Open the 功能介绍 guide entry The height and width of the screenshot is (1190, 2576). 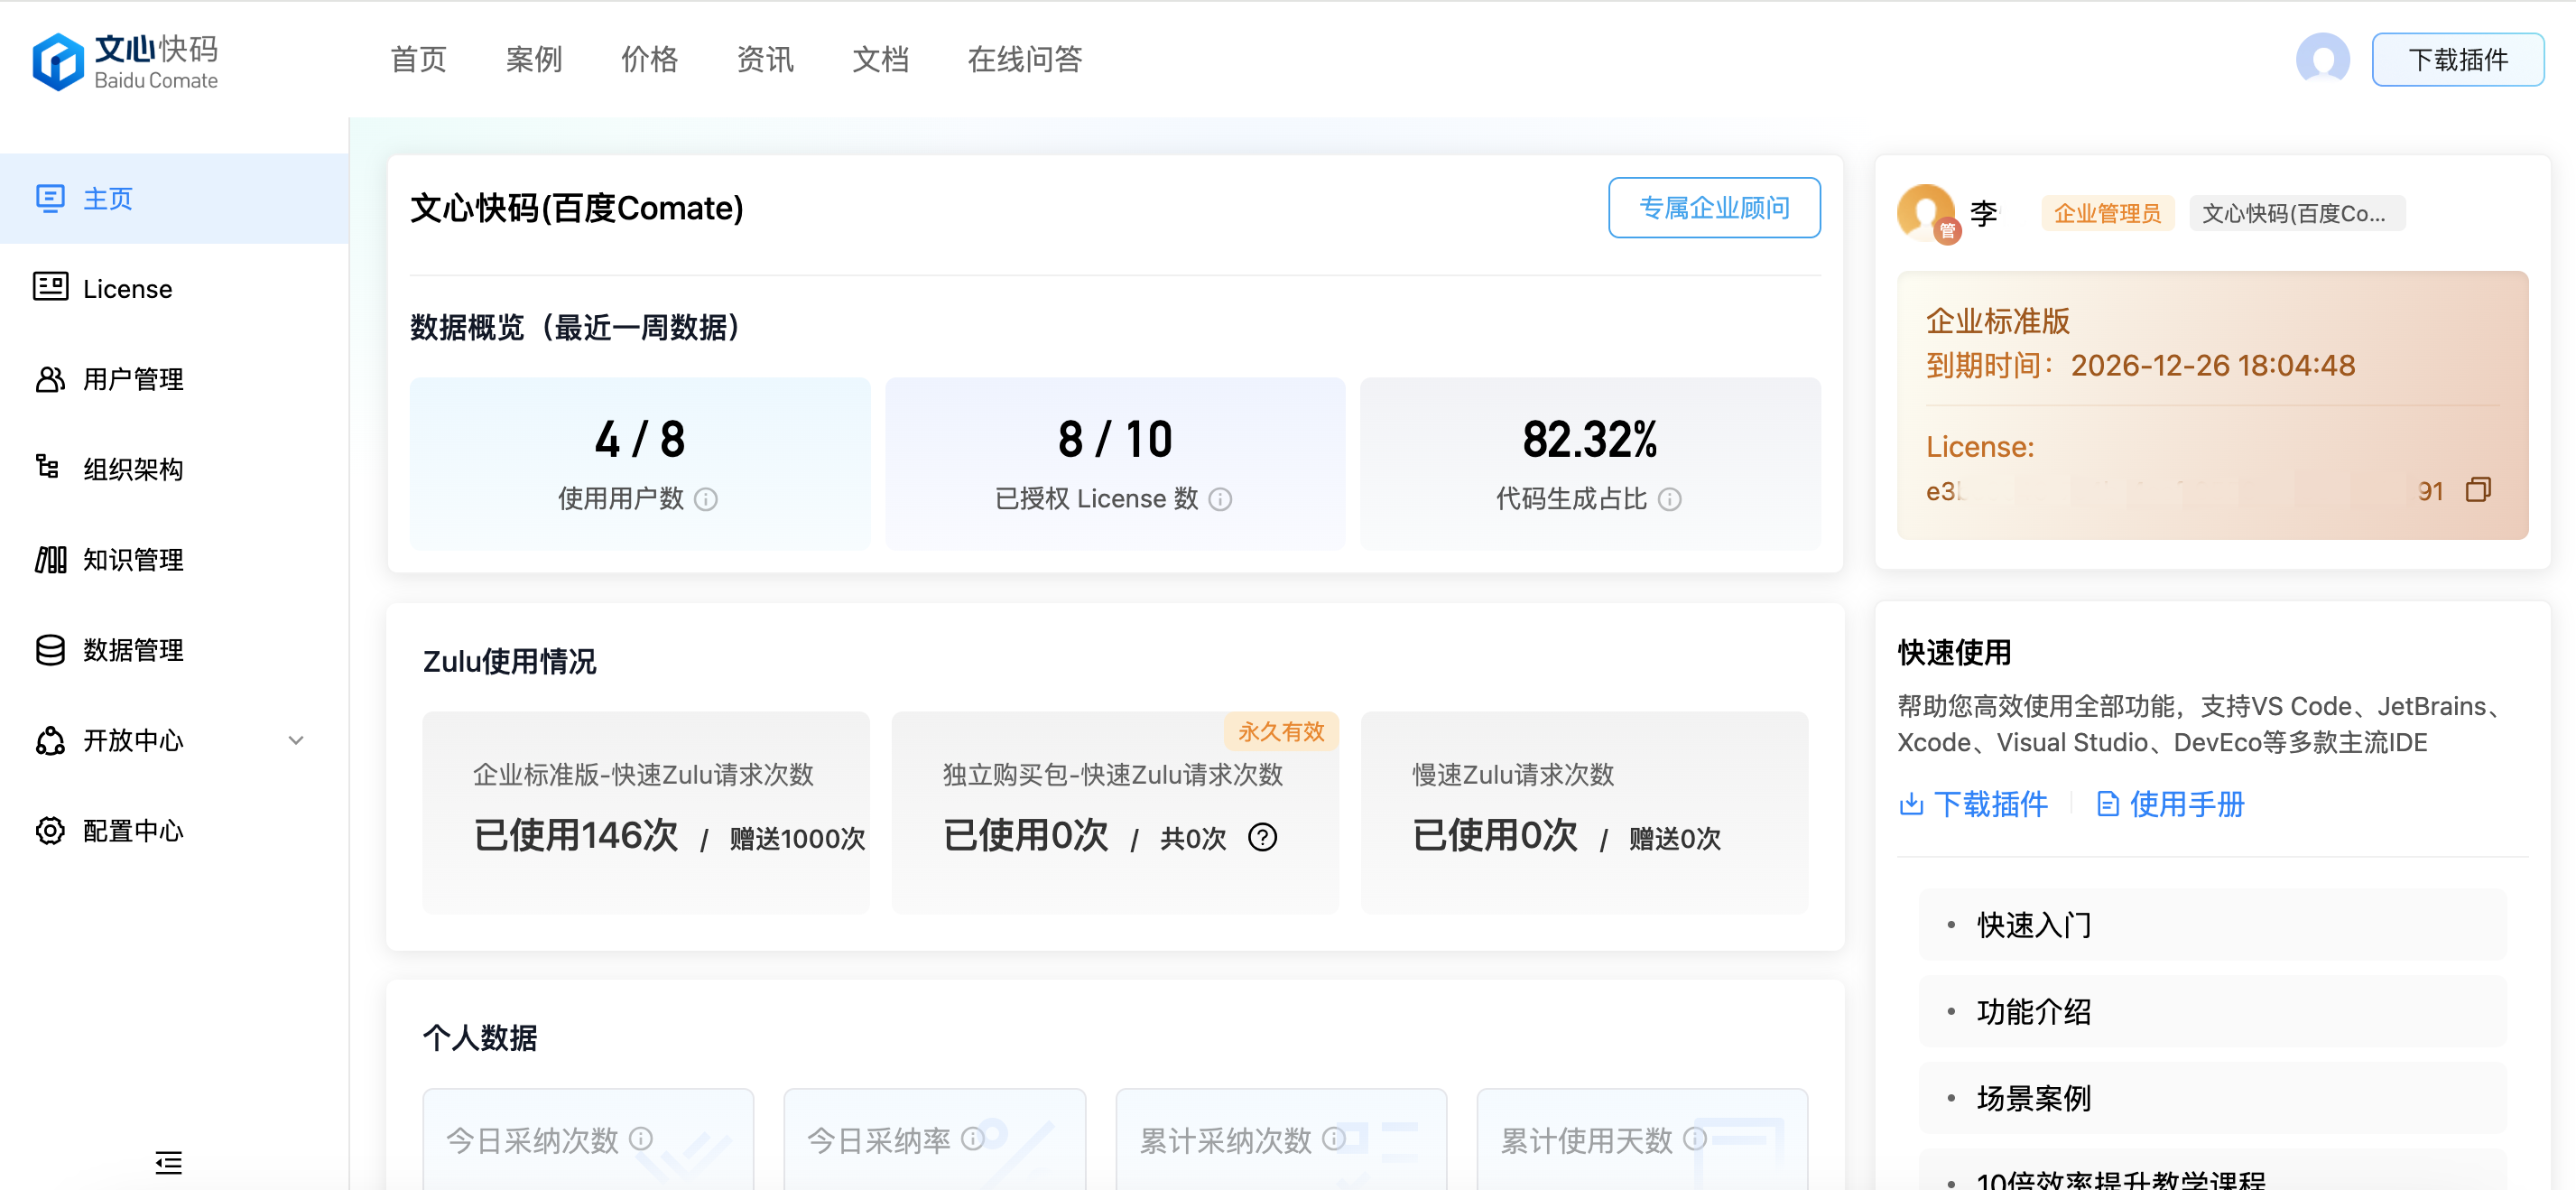point(2212,1012)
